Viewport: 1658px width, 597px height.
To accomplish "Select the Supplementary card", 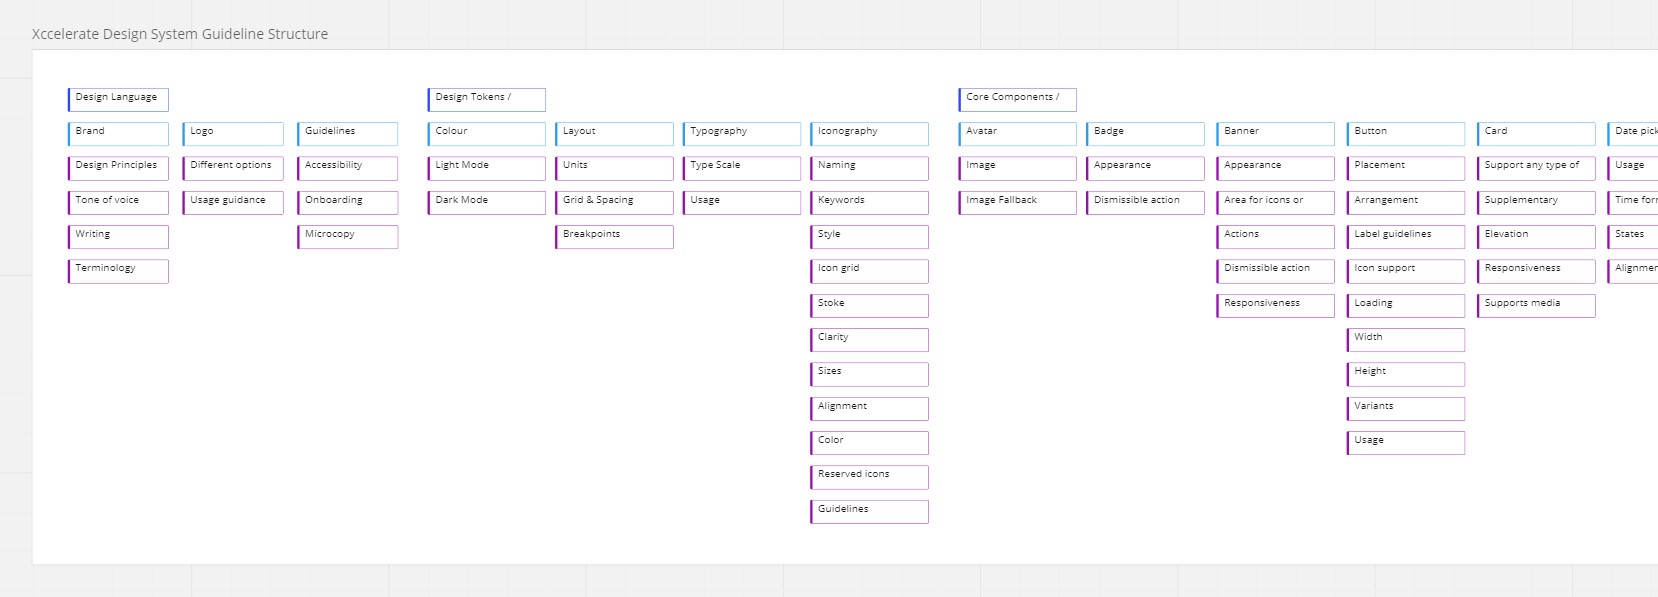I will 1536,203.
